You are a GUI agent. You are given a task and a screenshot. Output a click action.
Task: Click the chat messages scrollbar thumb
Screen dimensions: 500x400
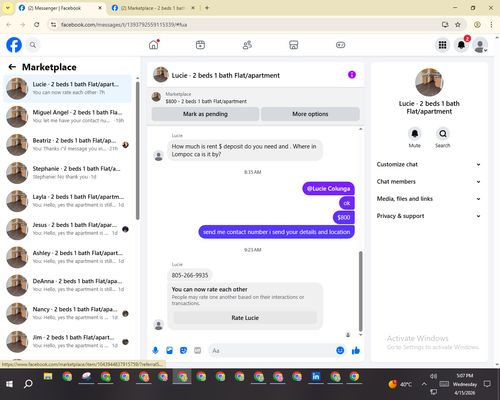pyautogui.click(x=360, y=291)
